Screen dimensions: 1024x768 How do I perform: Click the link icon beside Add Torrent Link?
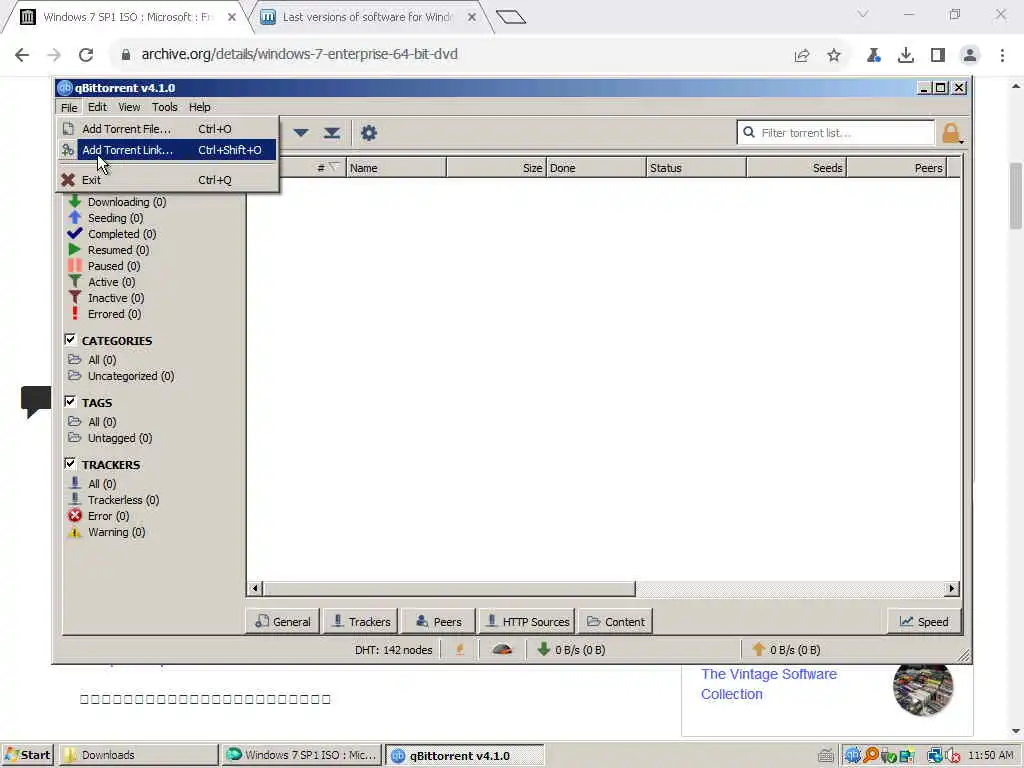click(x=68, y=150)
